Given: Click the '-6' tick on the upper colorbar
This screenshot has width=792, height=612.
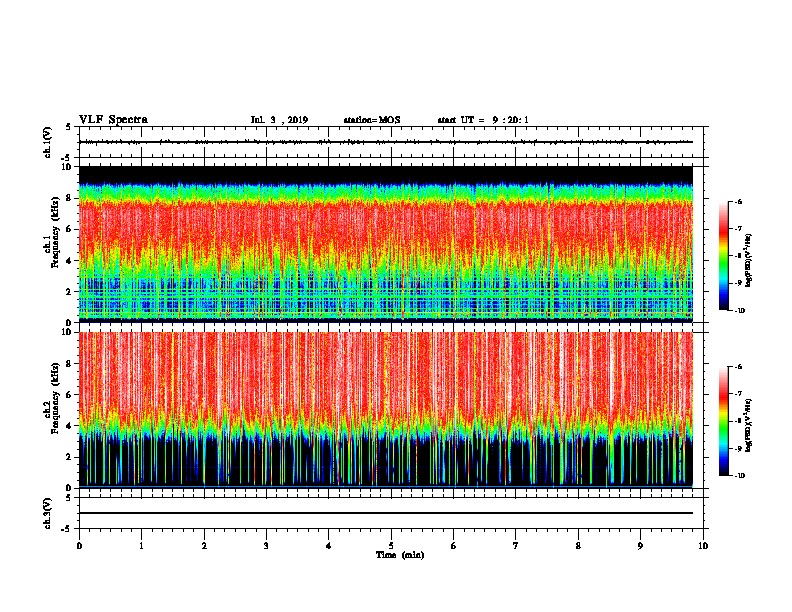Looking at the screenshot, I should [x=738, y=202].
